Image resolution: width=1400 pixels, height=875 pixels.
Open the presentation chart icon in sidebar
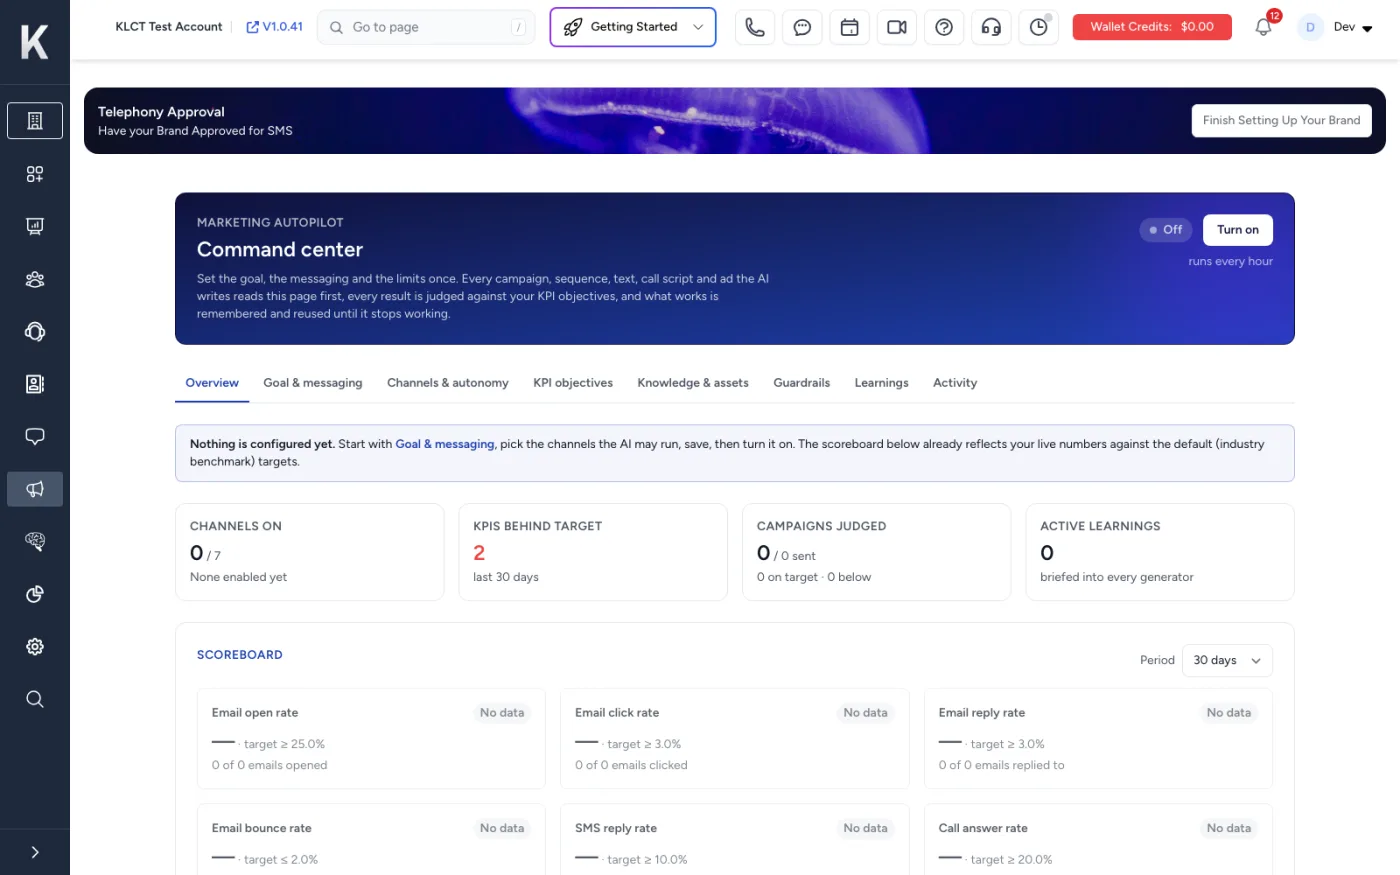pos(35,226)
